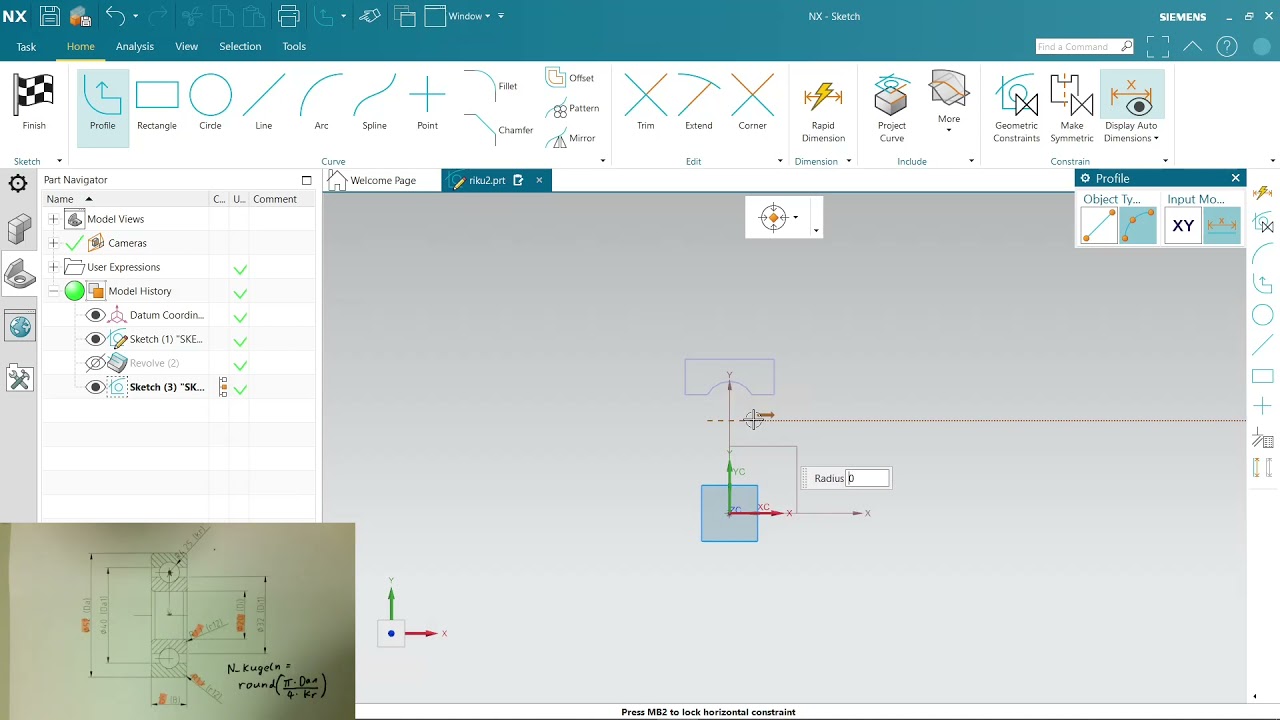1280x720 pixels.
Task: Toggle Display Auto Dimensions
Action: (x=1131, y=108)
